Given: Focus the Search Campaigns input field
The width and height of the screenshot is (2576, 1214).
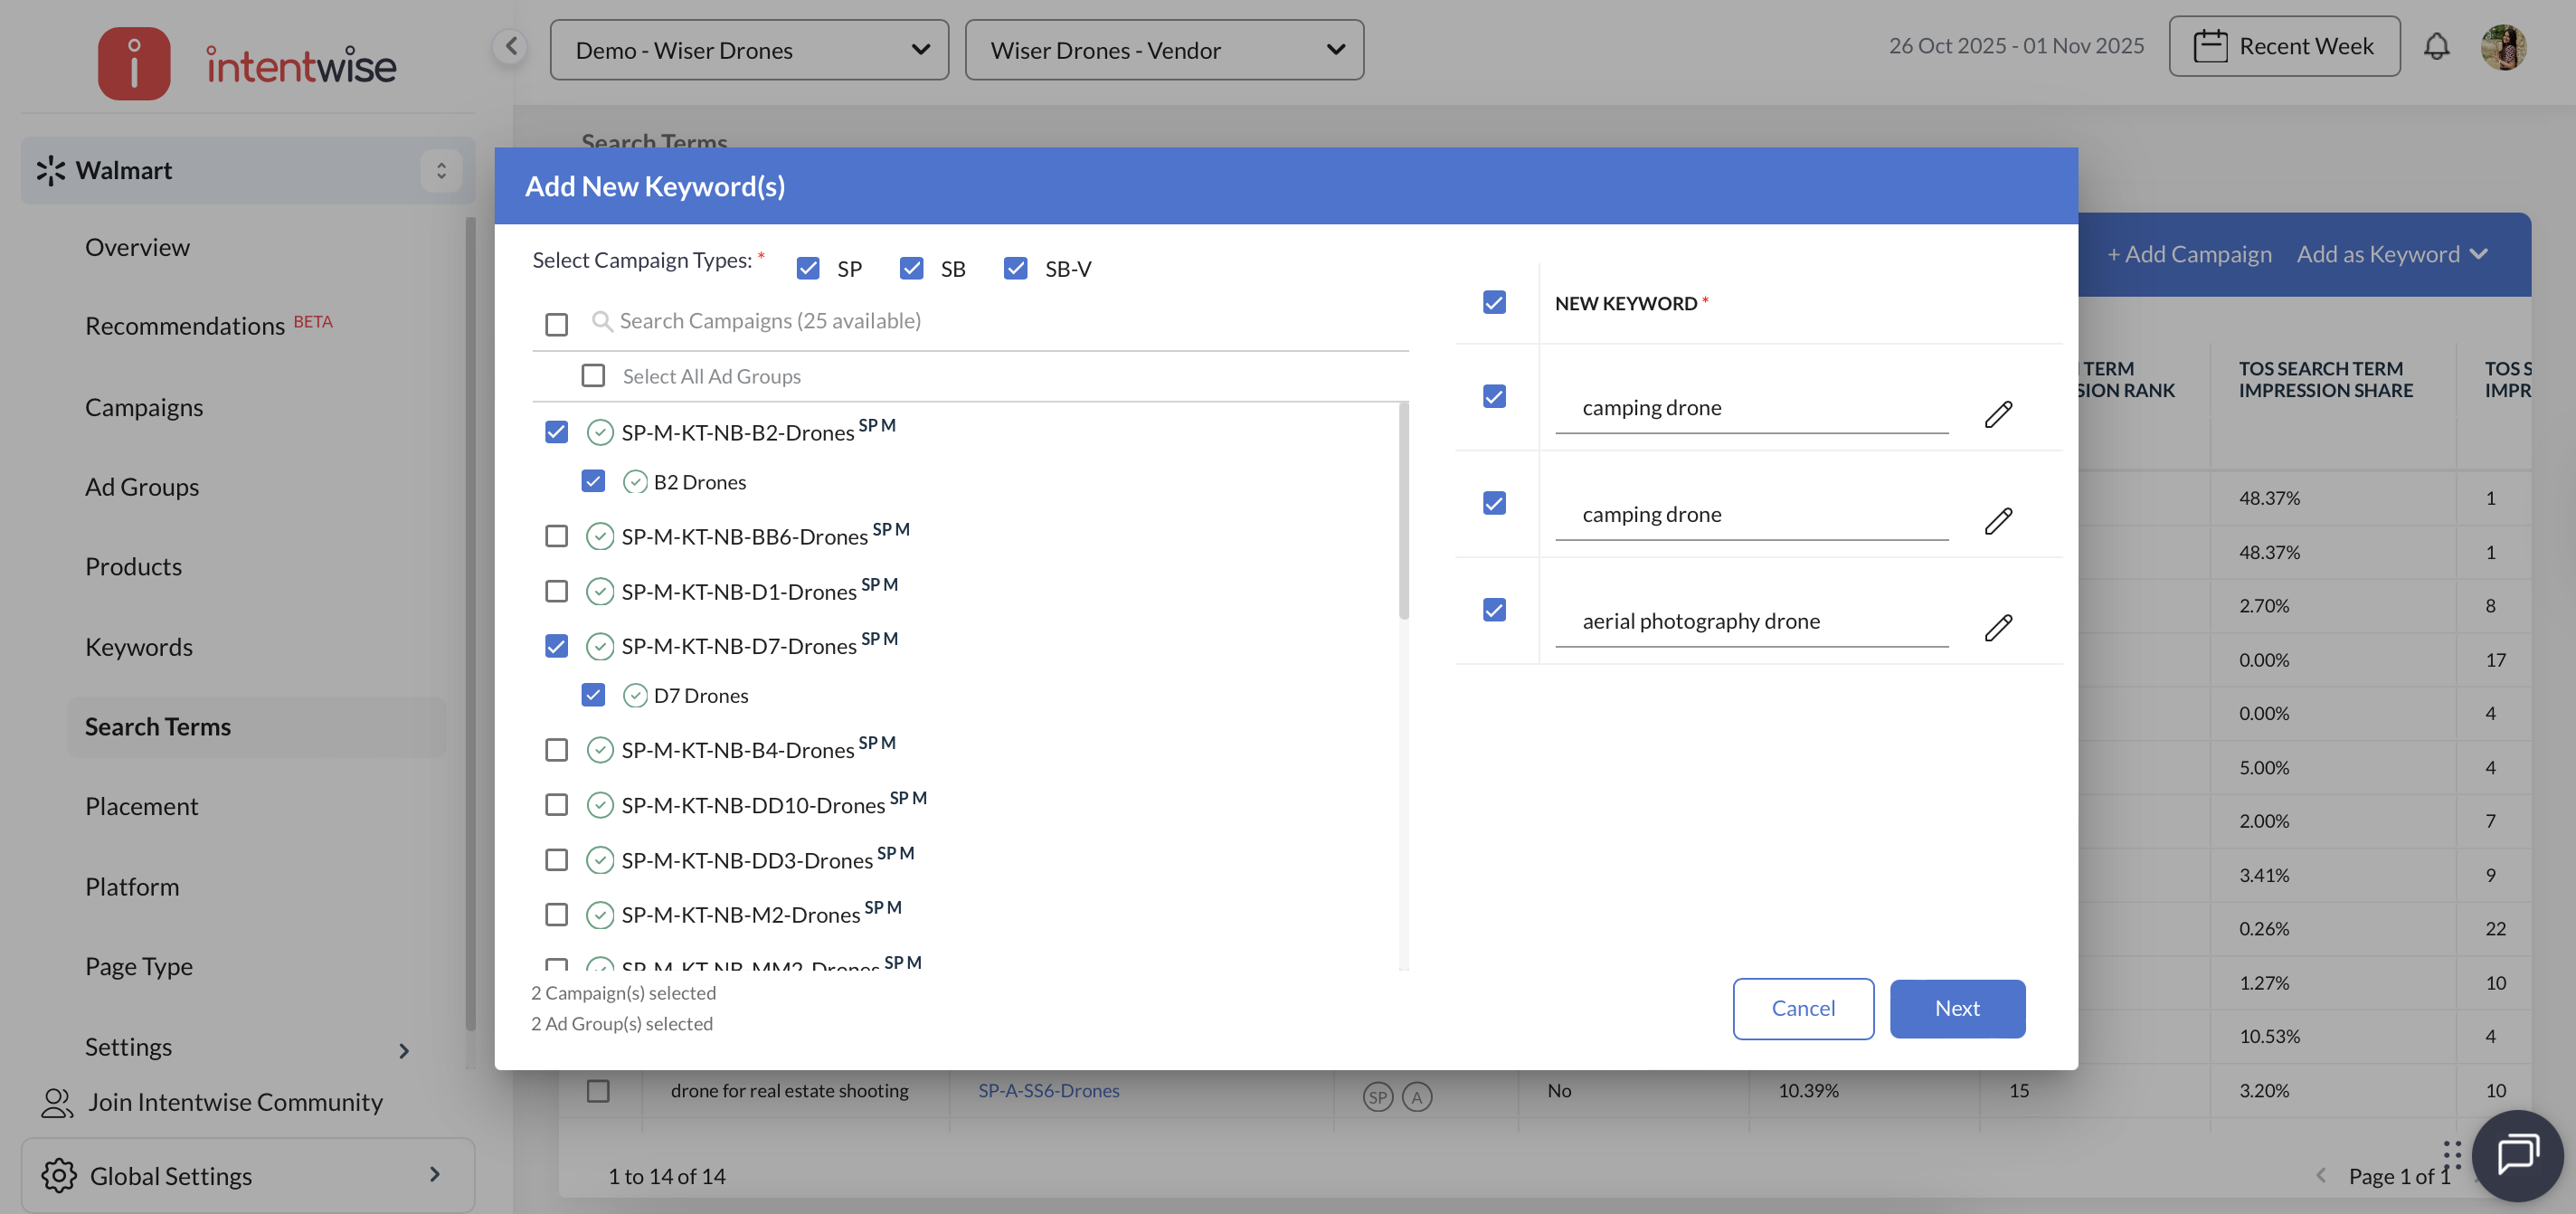Looking at the screenshot, I should pos(770,321).
